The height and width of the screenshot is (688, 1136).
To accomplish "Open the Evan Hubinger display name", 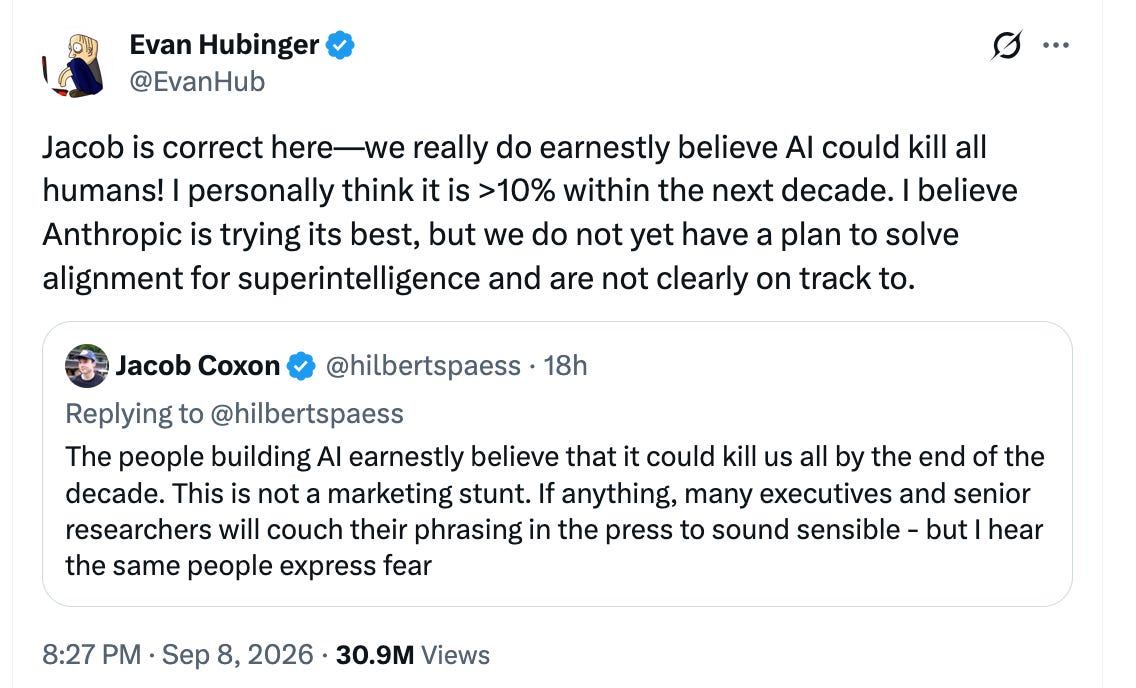I will coord(224,45).
